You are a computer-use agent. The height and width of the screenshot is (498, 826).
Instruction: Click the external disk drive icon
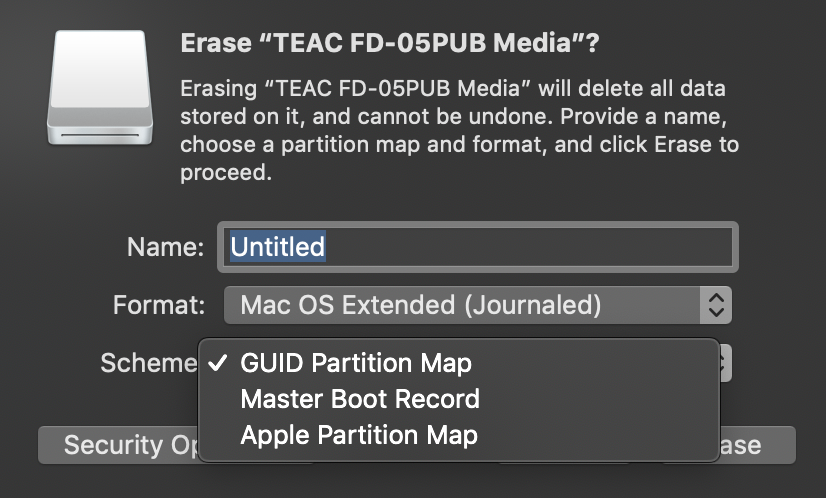100,87
